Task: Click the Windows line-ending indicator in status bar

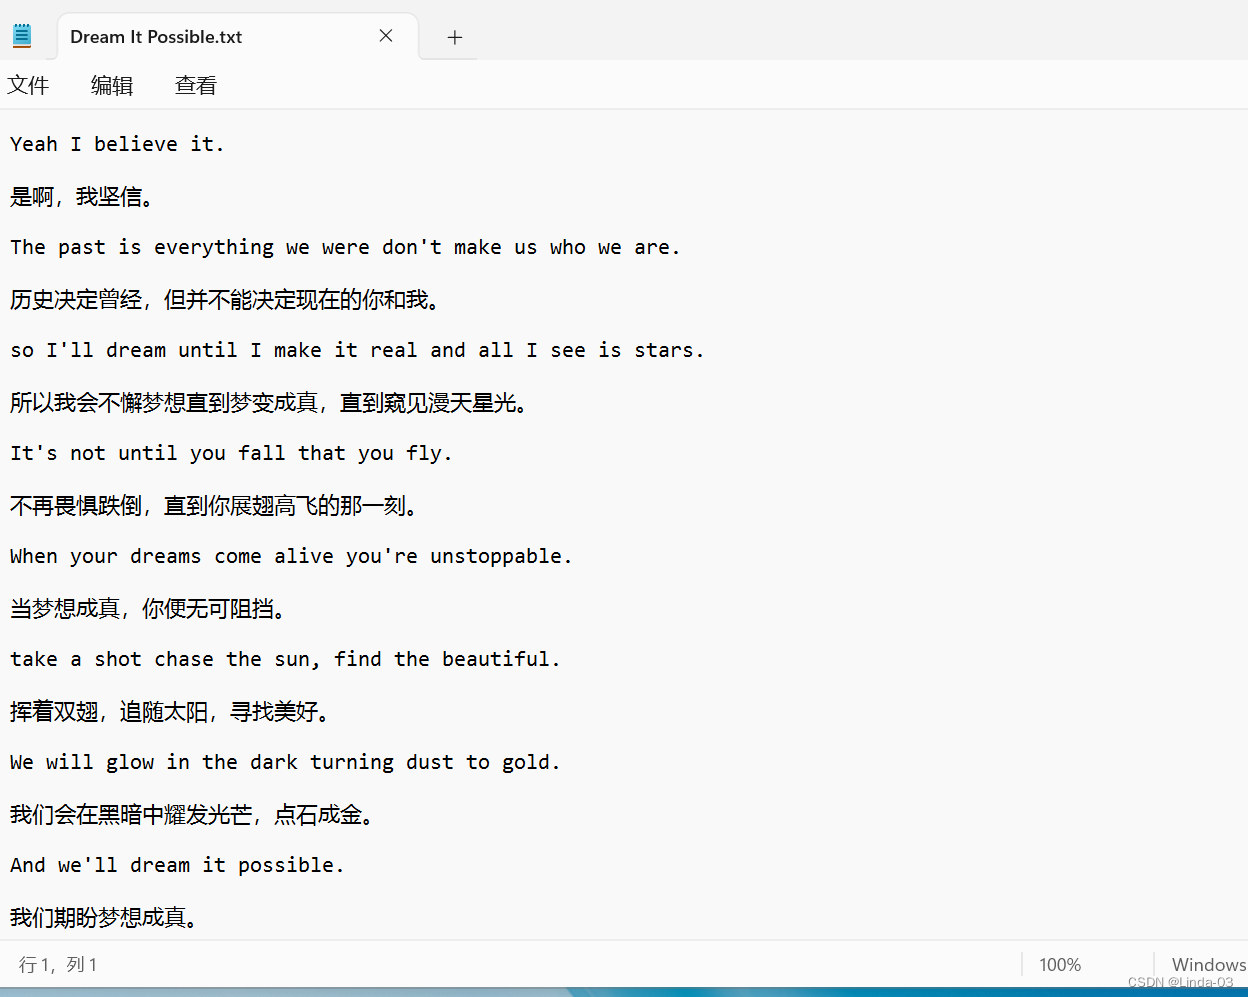Action: pyautogui.click(x=1208, y=965)
